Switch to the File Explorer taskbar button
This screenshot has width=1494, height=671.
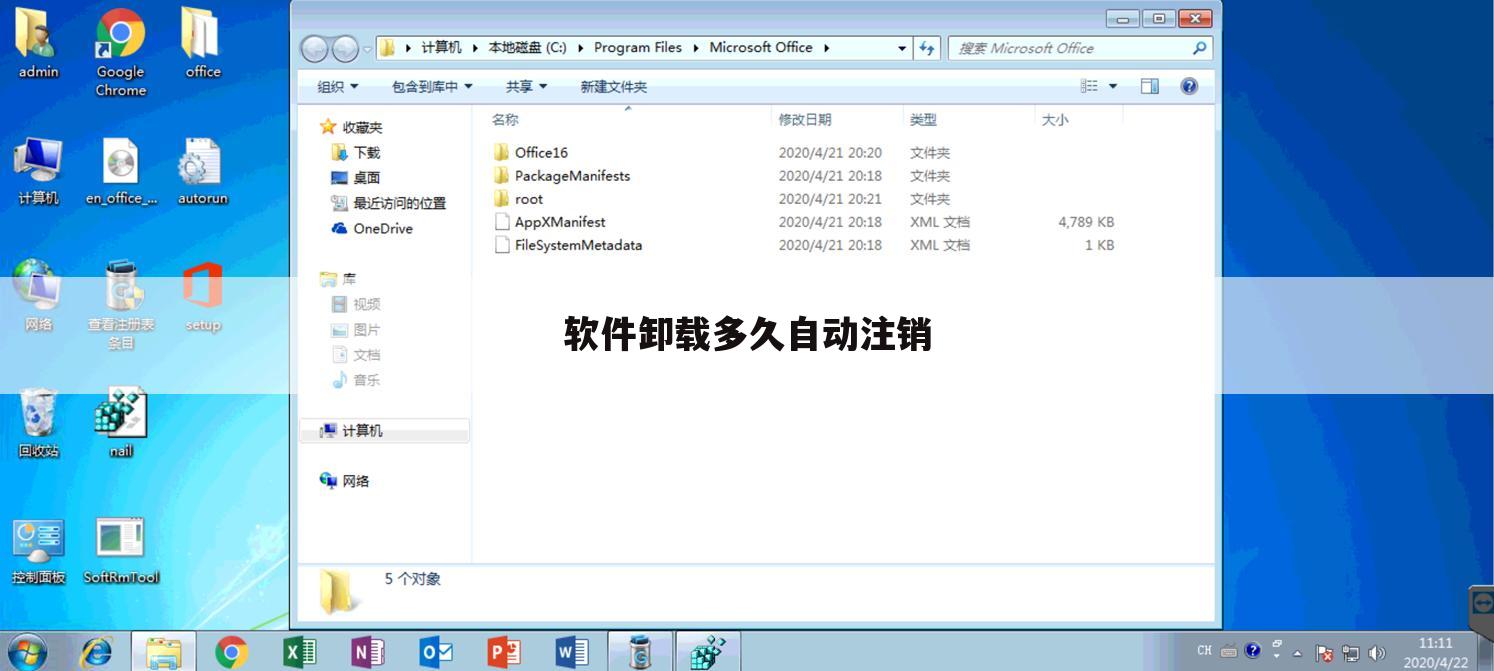pyautogui.click(x=164, y=652)
